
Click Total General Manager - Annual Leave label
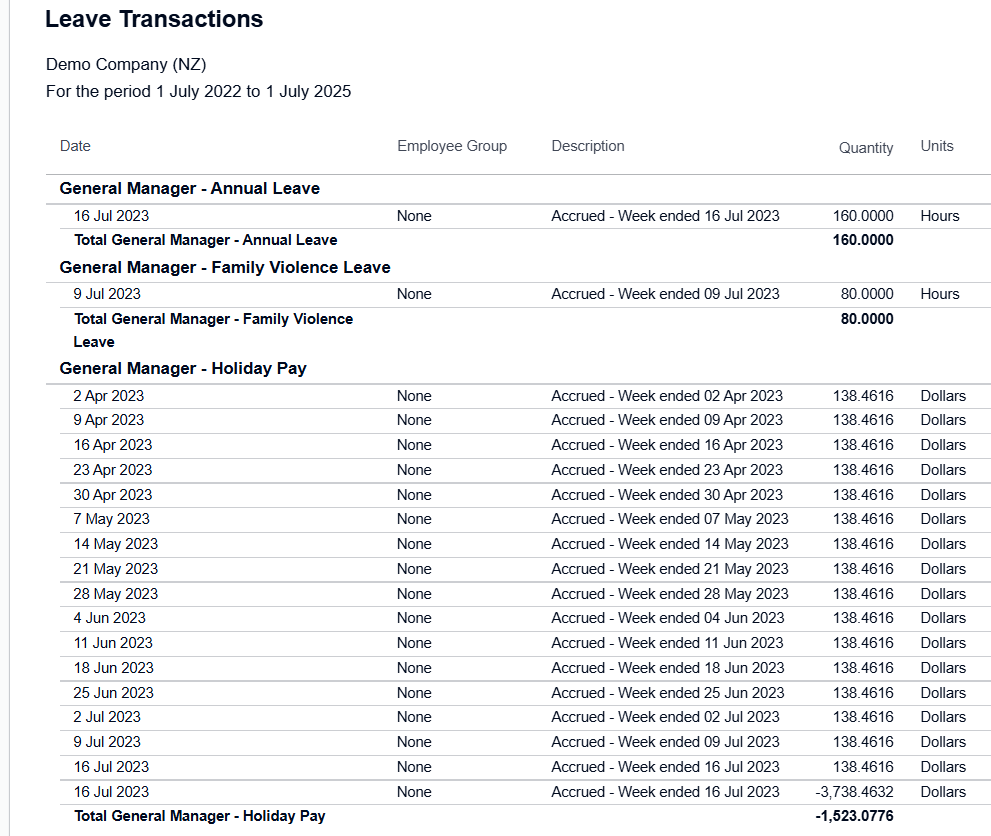coord(206,240)
